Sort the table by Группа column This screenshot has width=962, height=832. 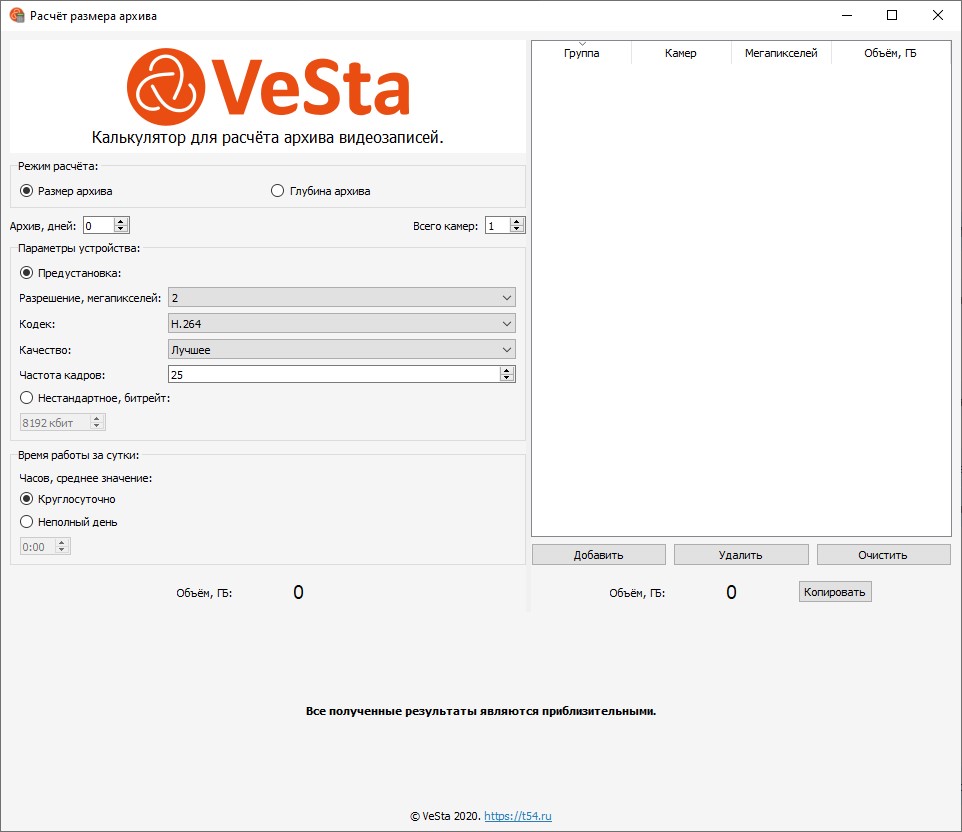point(581,54)
